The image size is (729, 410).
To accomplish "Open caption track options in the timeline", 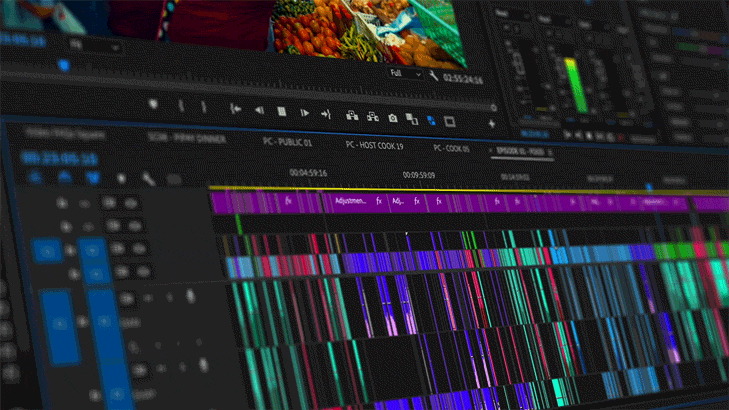I will pos(173,180).
